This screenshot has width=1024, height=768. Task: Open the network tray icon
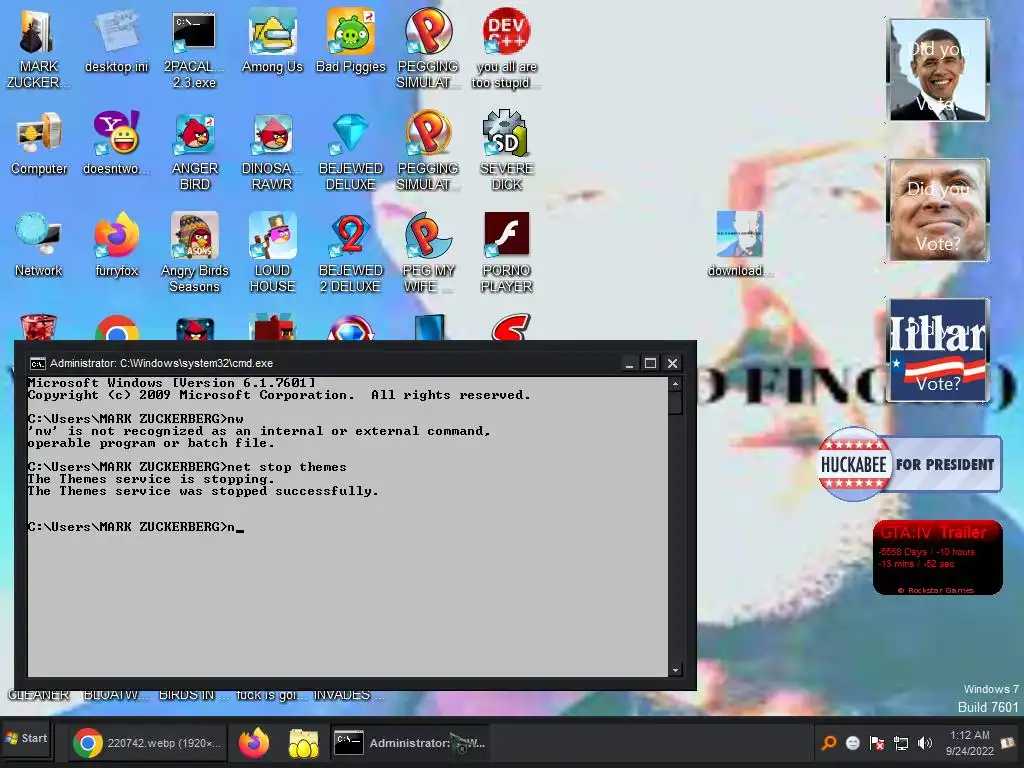pos(901,743)
